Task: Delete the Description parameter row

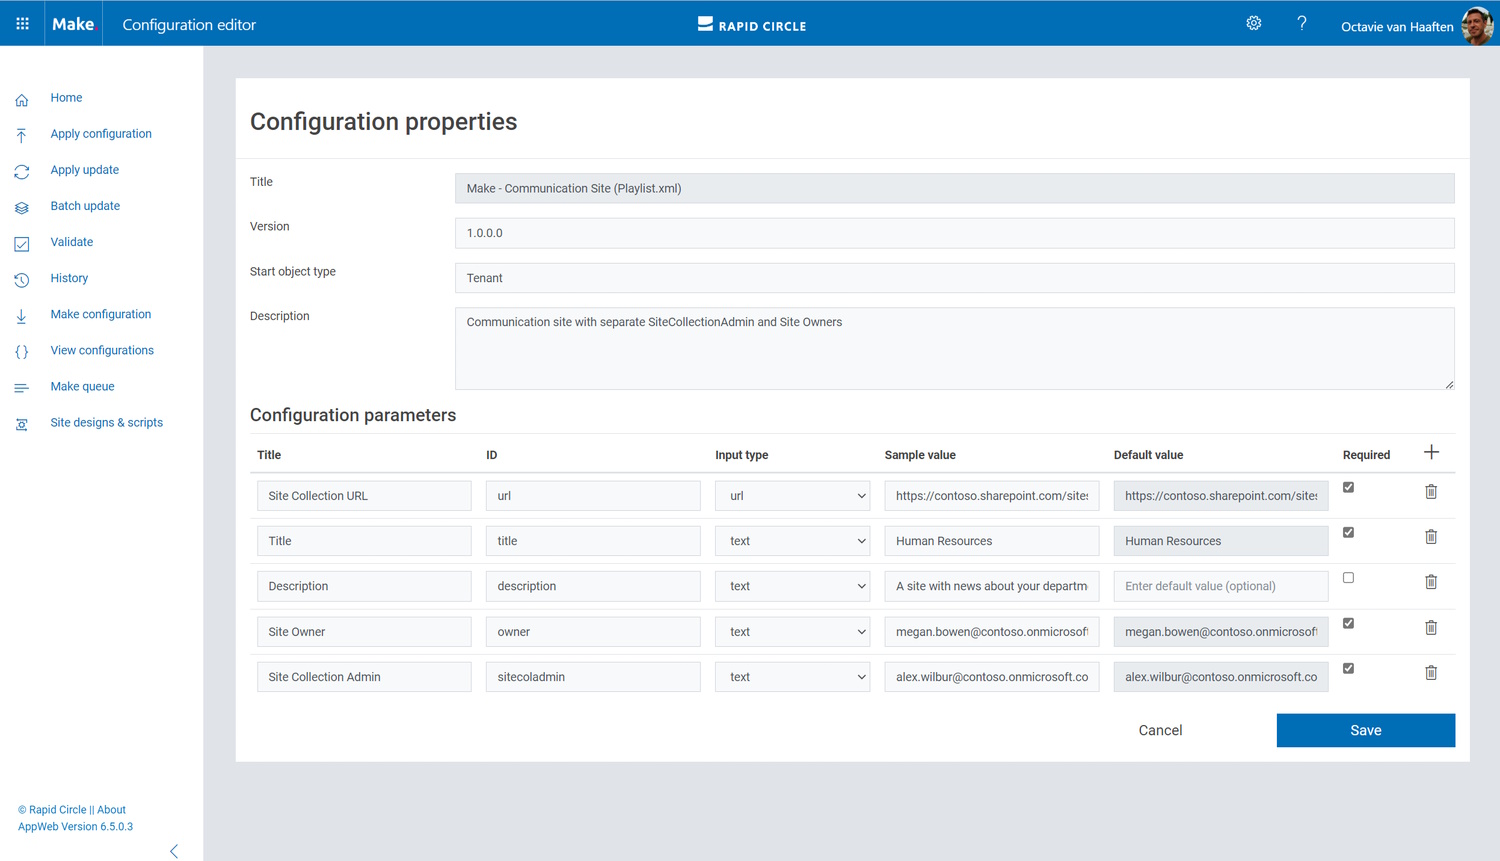Action: [x=1431, y=582]
